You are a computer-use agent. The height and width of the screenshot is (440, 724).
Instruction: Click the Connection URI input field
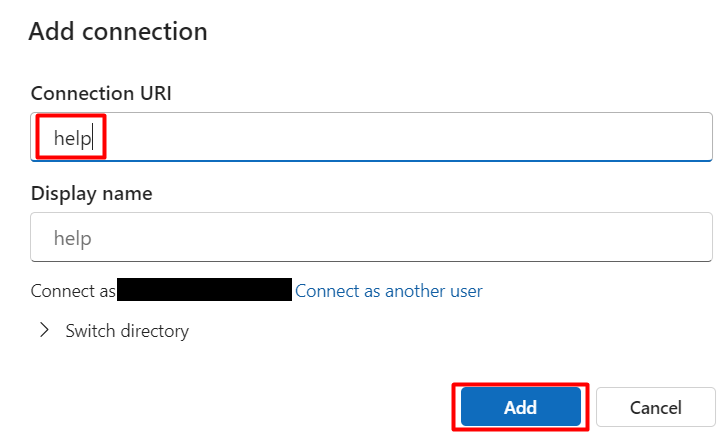(x=400, y=137)
